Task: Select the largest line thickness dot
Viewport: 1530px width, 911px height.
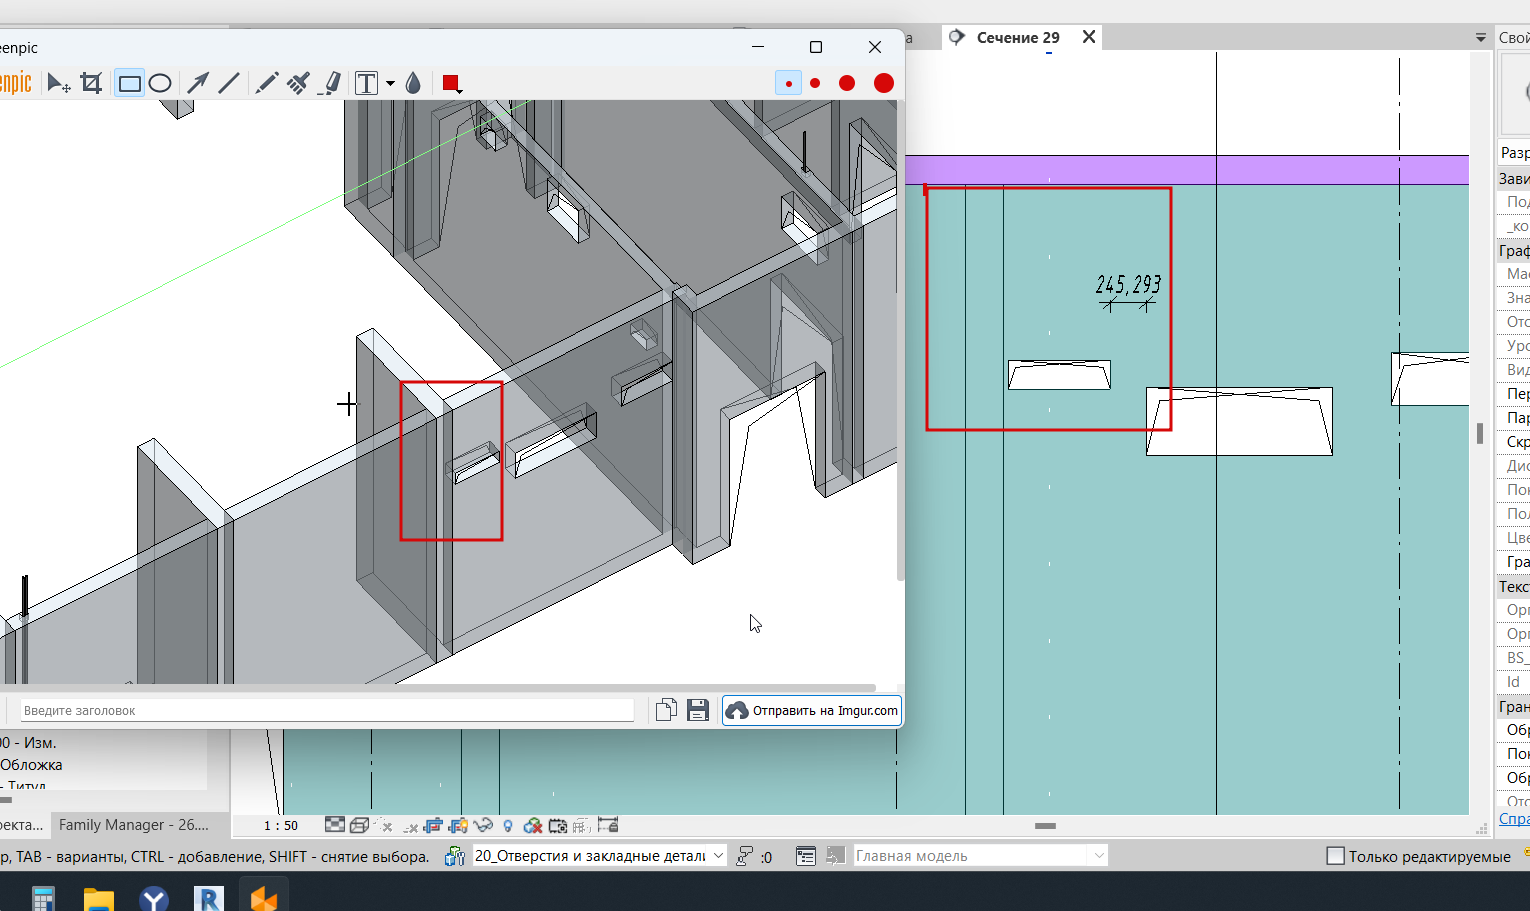Action: (x=883, y=83)
